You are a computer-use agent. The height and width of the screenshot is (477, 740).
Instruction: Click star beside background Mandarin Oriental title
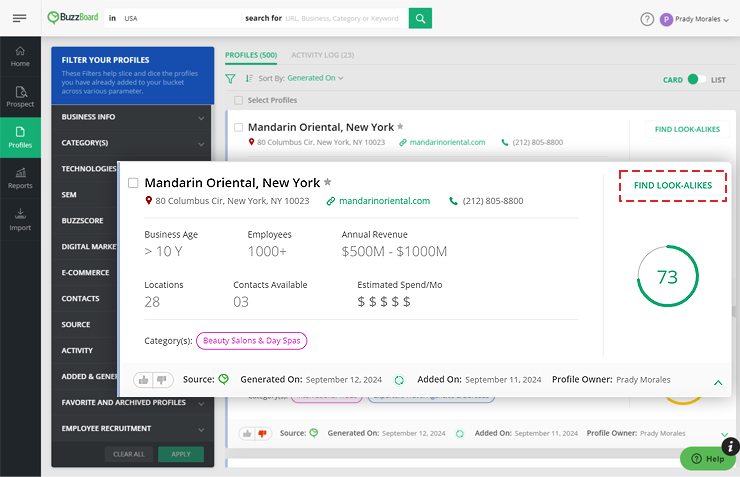click(400, 126)
